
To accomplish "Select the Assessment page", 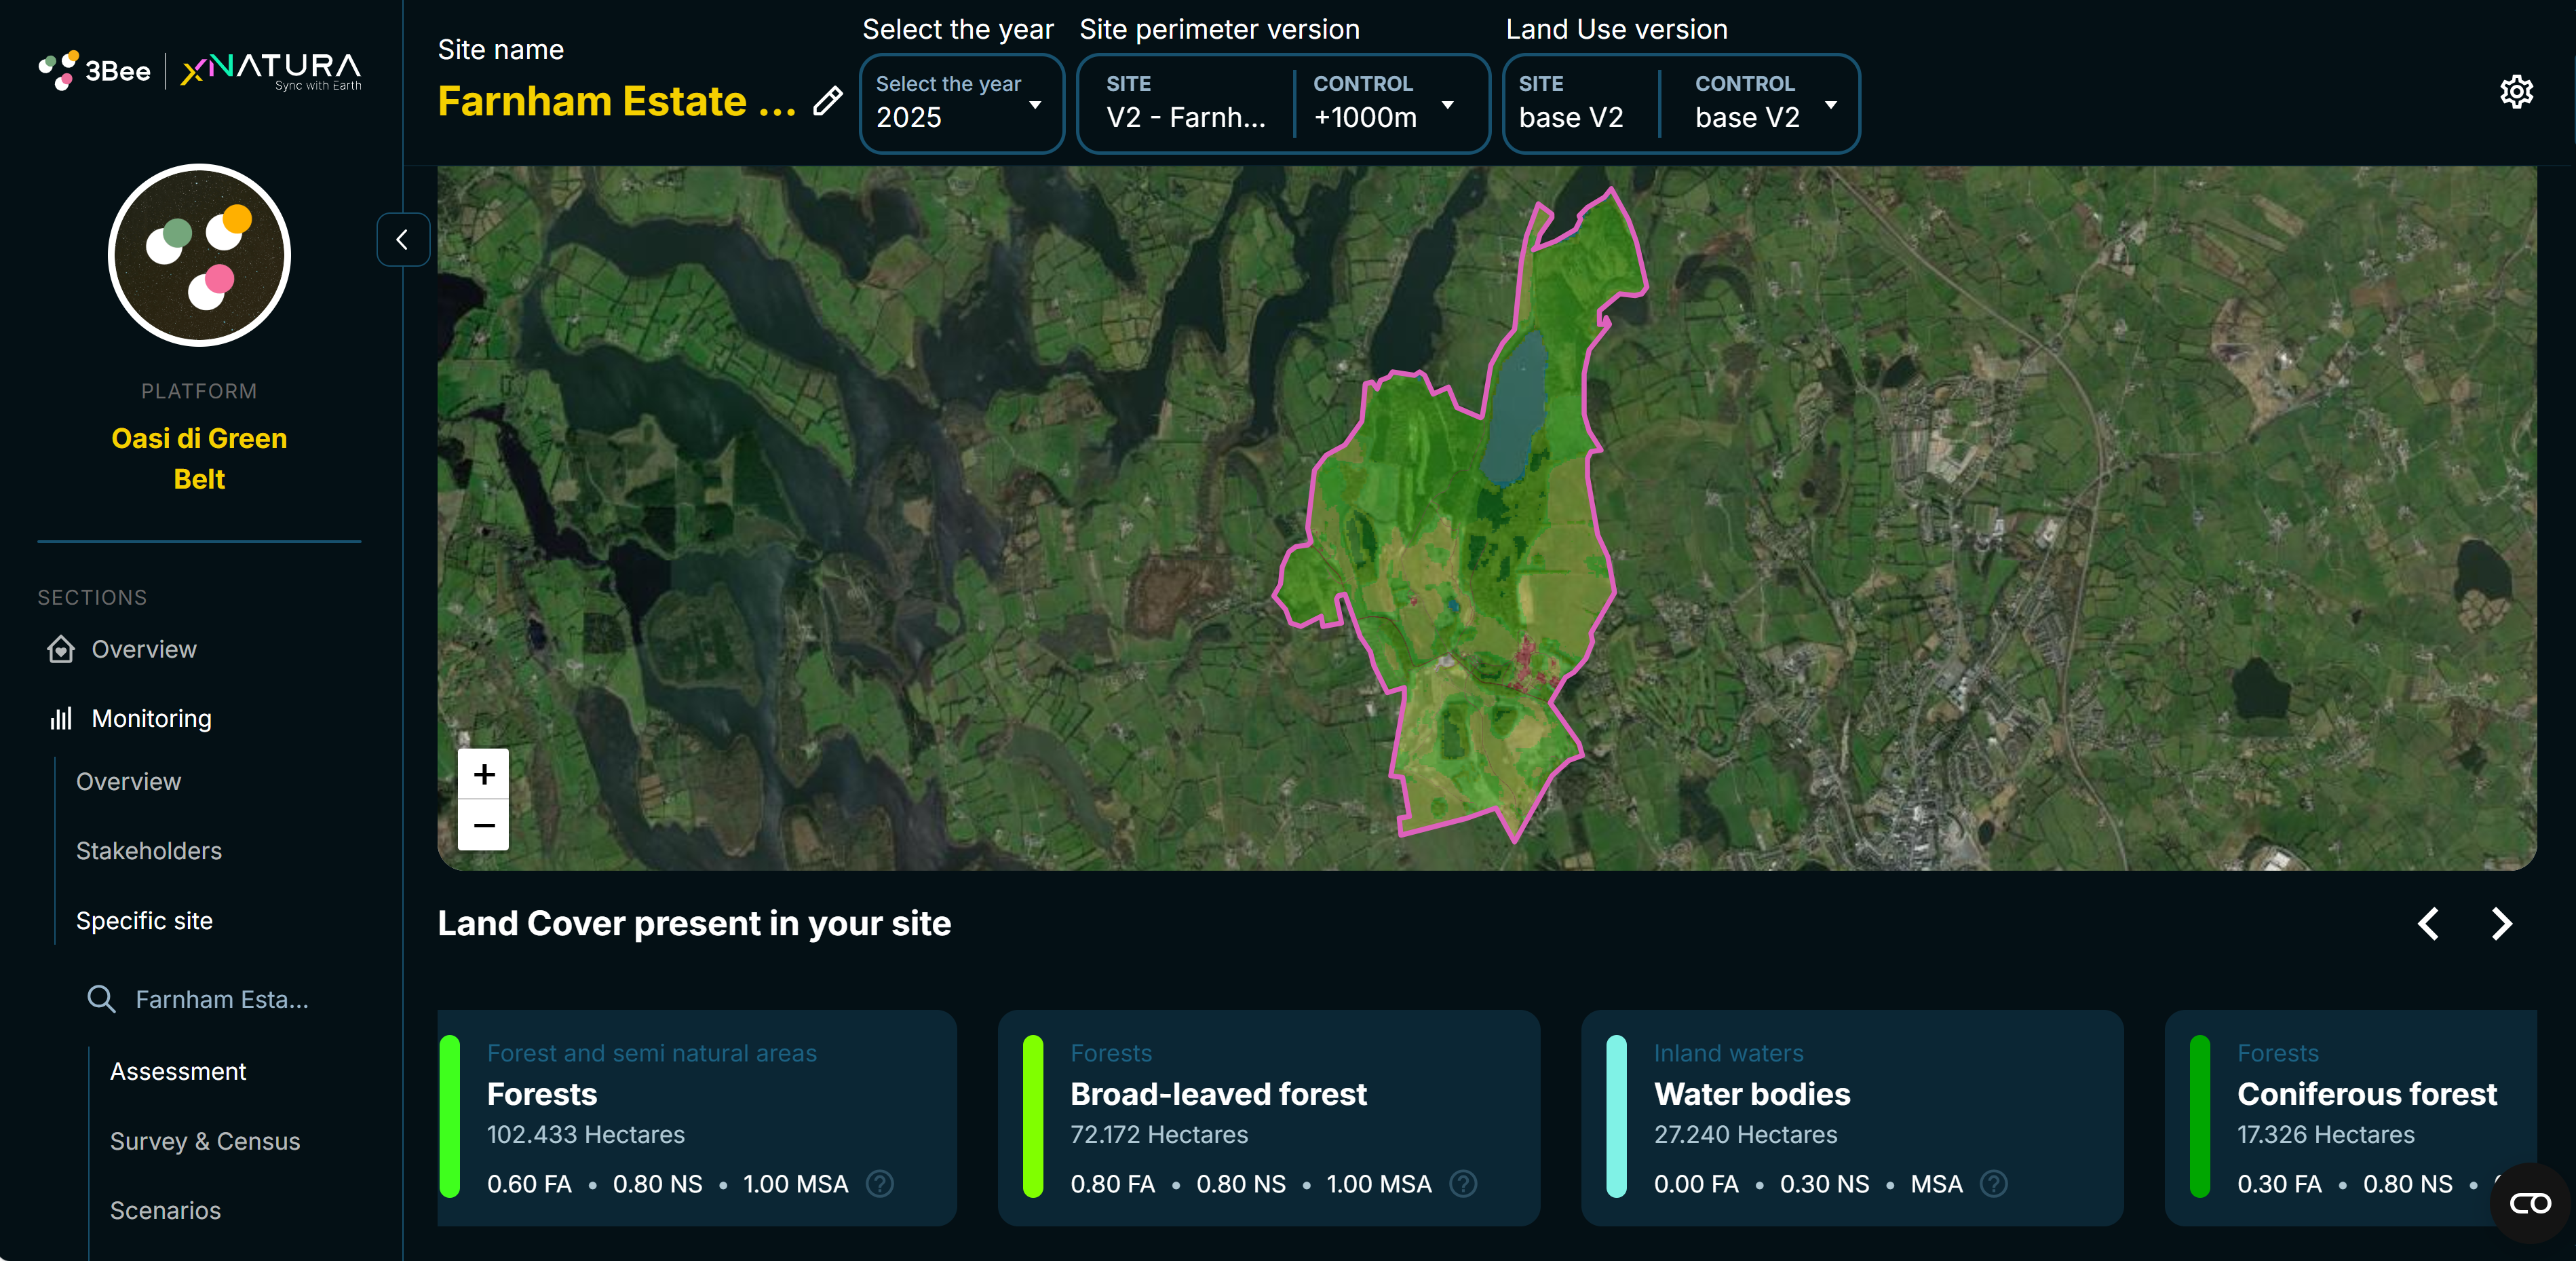I will (178, 1071).
